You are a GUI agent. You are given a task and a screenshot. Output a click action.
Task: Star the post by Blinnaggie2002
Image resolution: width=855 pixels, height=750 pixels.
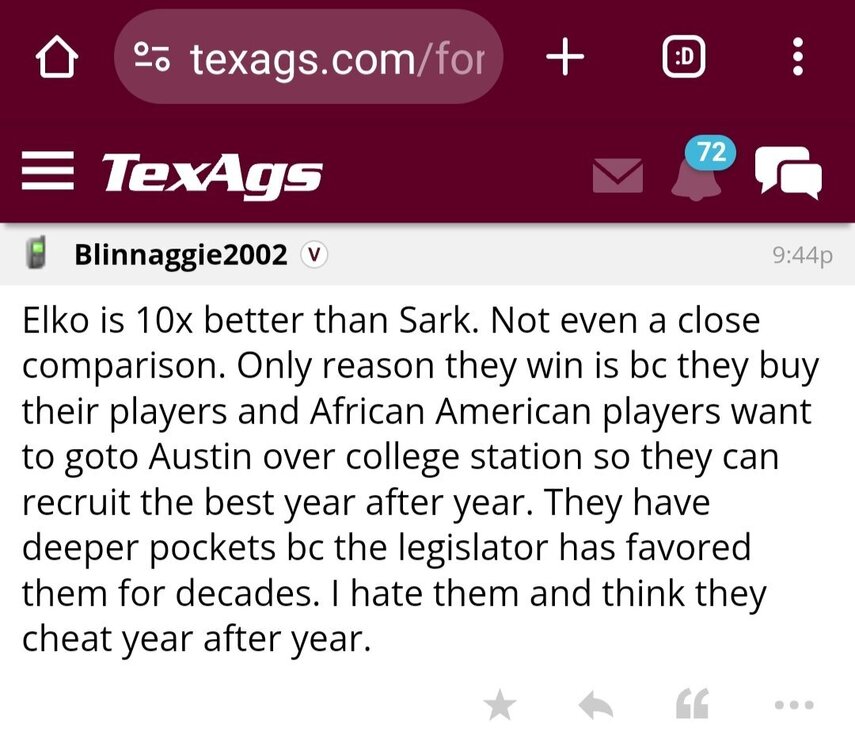[x=500, y=706]
